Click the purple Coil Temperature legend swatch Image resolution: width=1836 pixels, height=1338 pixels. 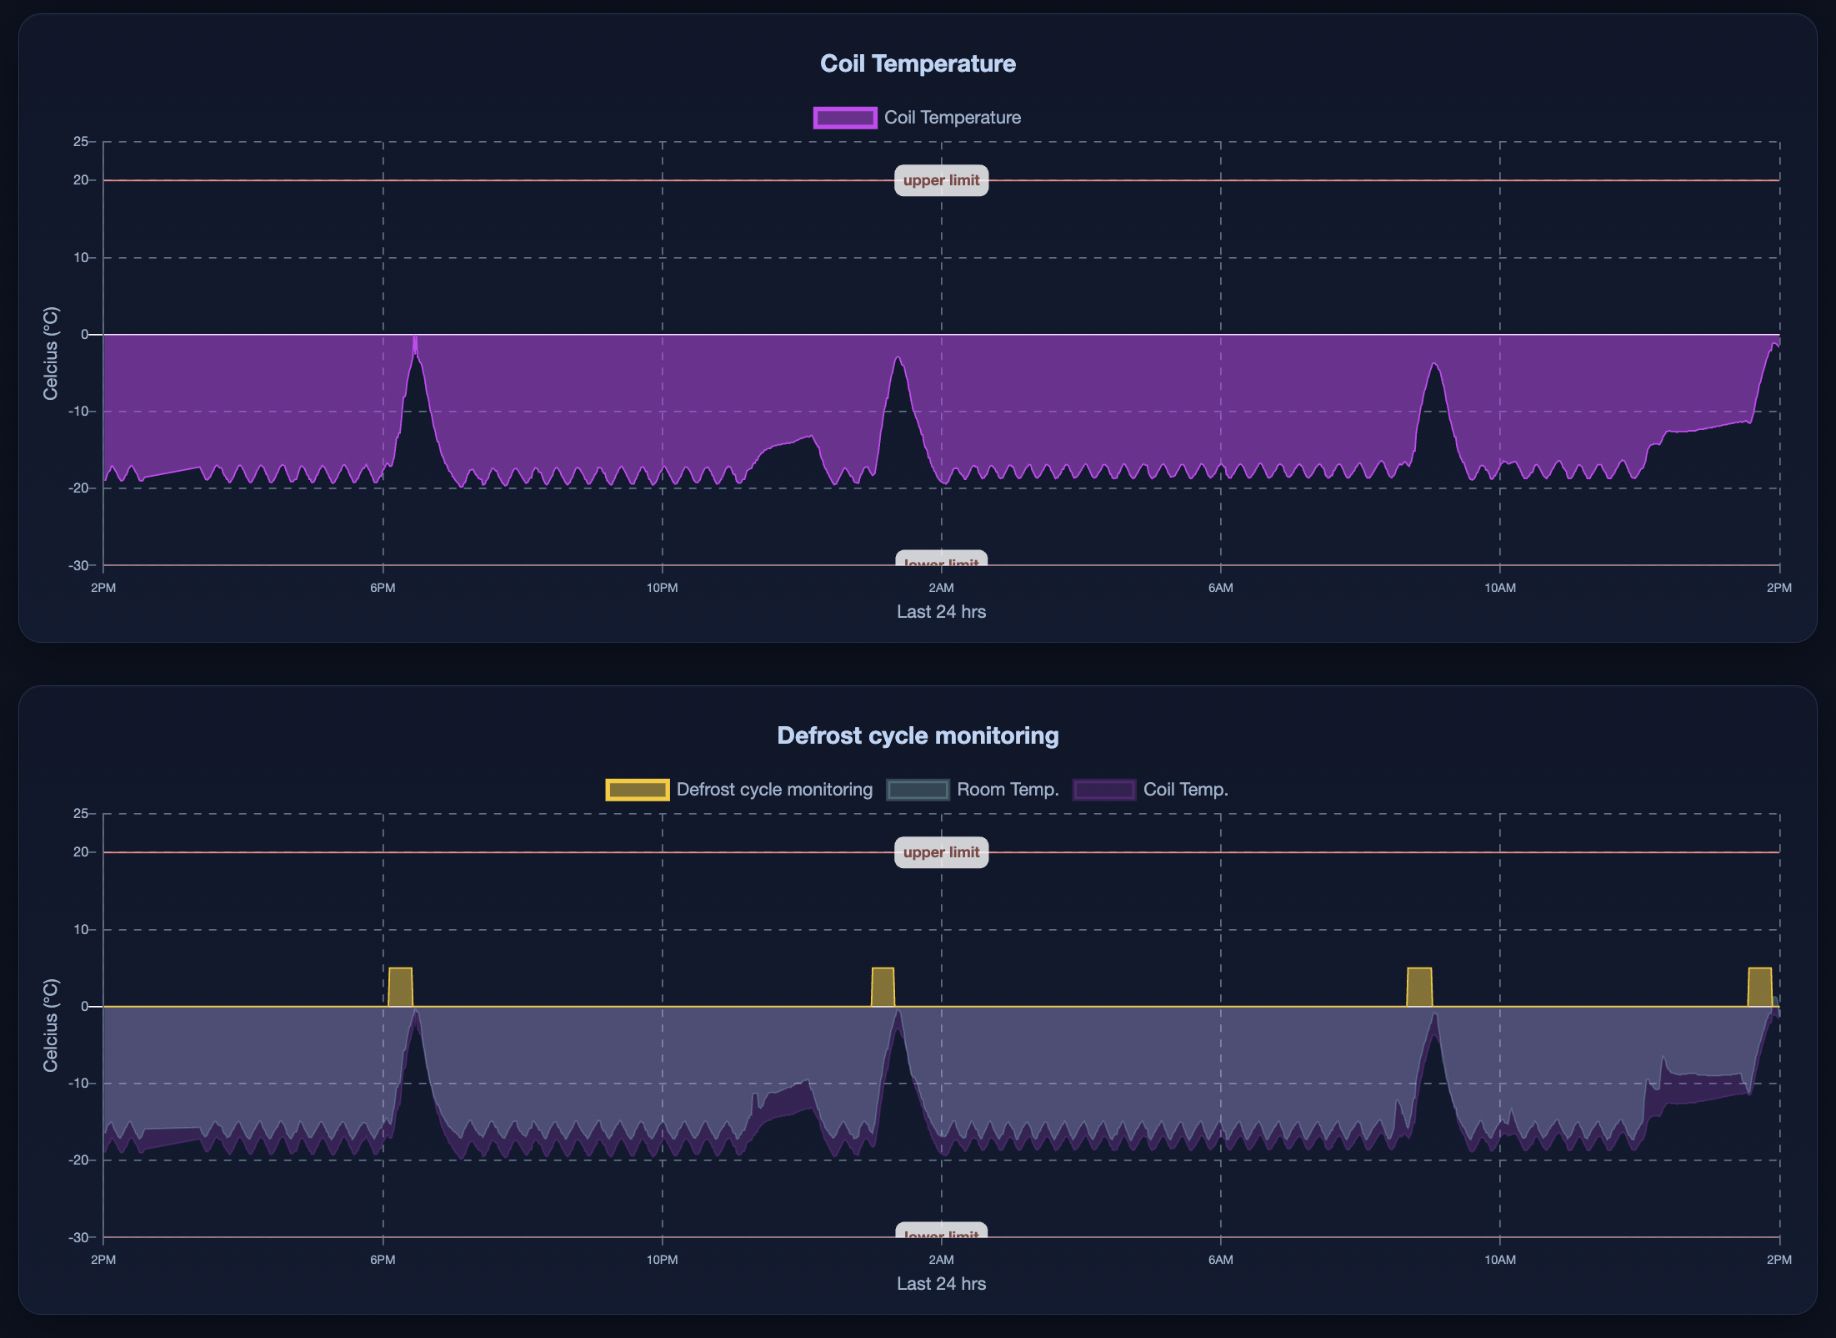845,117
